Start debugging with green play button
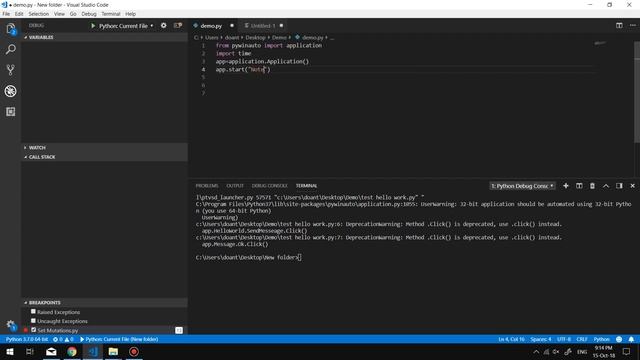The height and width of the screenshot is (360, 640). (x=93, y=26)
